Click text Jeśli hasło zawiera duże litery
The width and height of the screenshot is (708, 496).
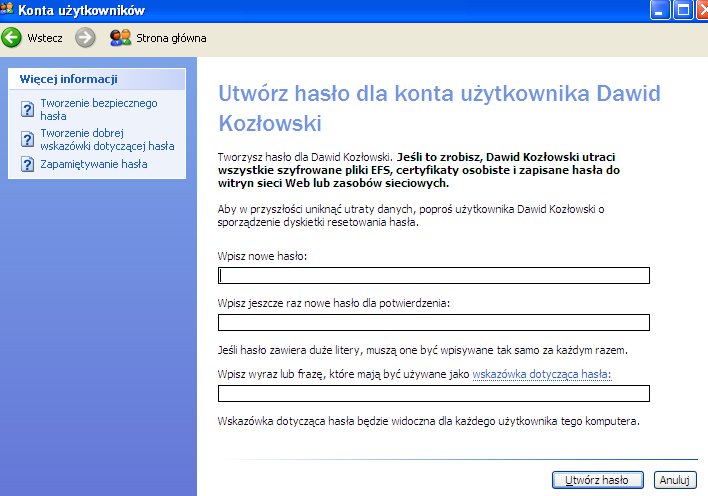point(423,350)
